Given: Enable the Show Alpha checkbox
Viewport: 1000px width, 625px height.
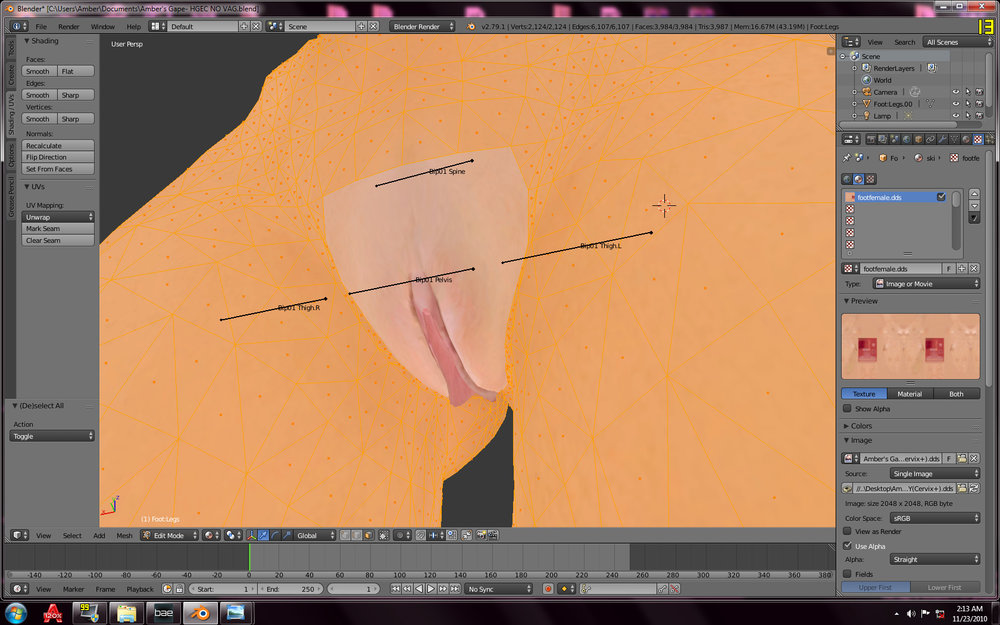Looking at the screenshot, I should (x=847, y=409).
